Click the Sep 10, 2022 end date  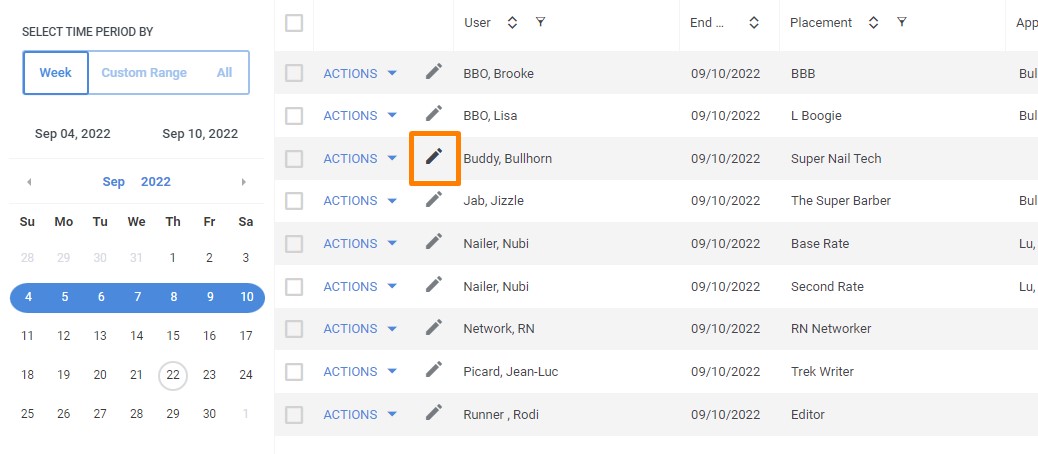(x=200, y=134)
